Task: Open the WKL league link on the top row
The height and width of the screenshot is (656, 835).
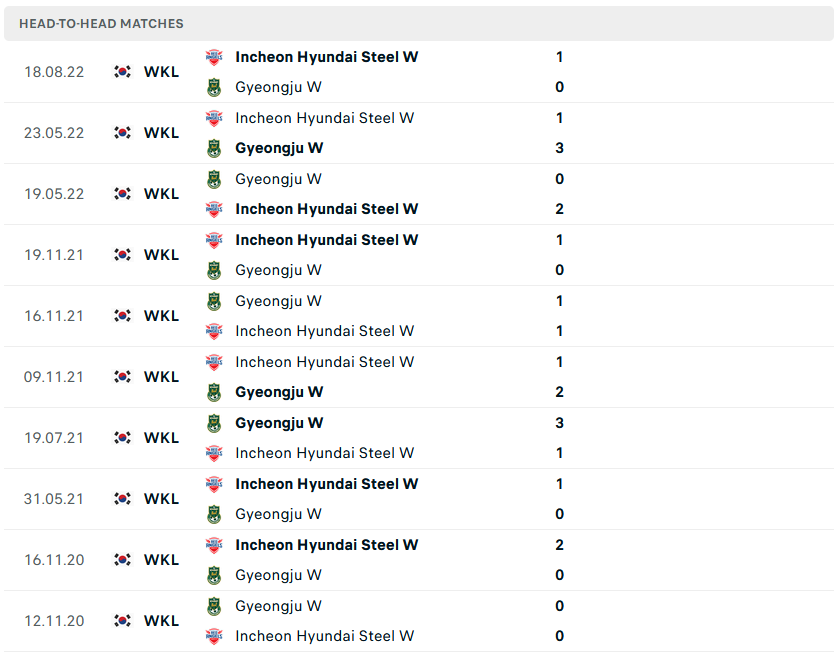Action: point(161,71)
